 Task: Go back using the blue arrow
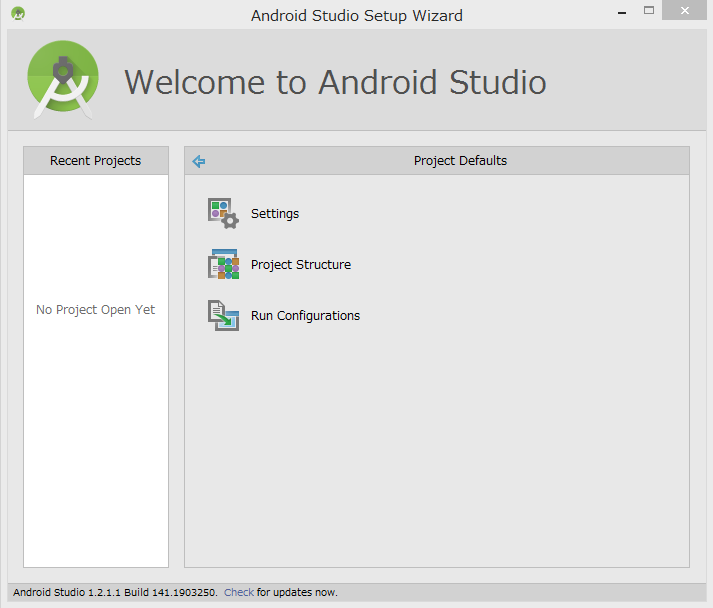199,161
